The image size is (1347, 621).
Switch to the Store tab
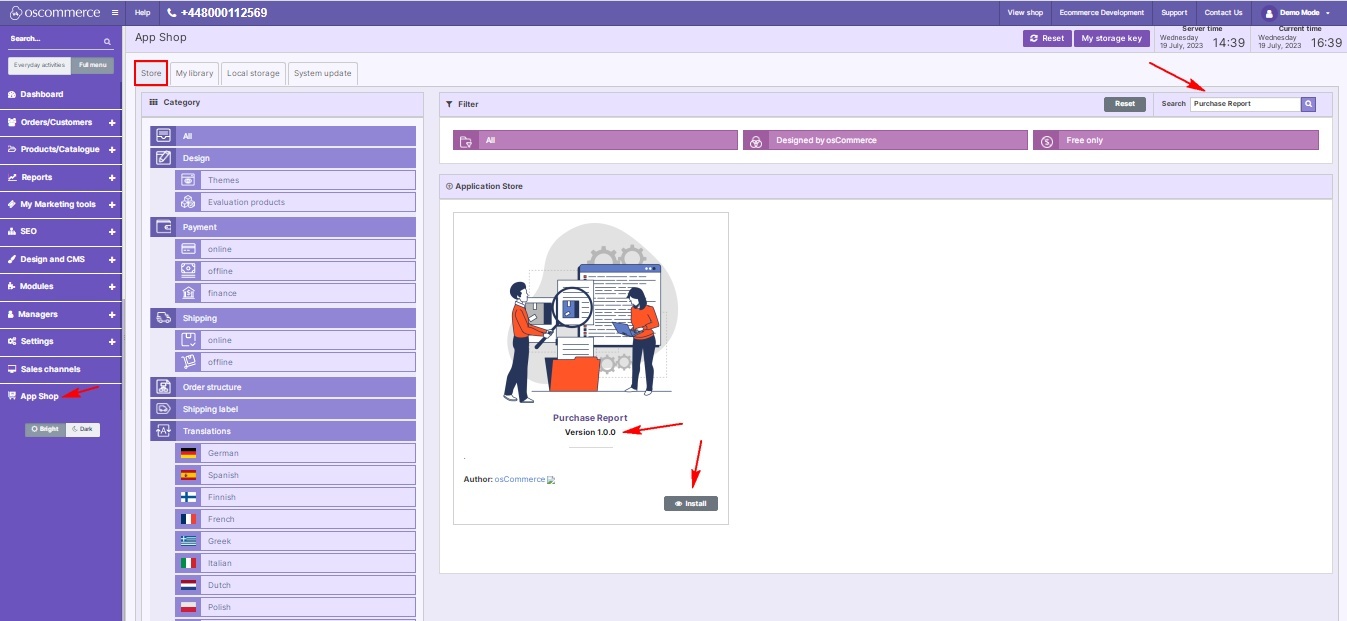coord(151,73)
